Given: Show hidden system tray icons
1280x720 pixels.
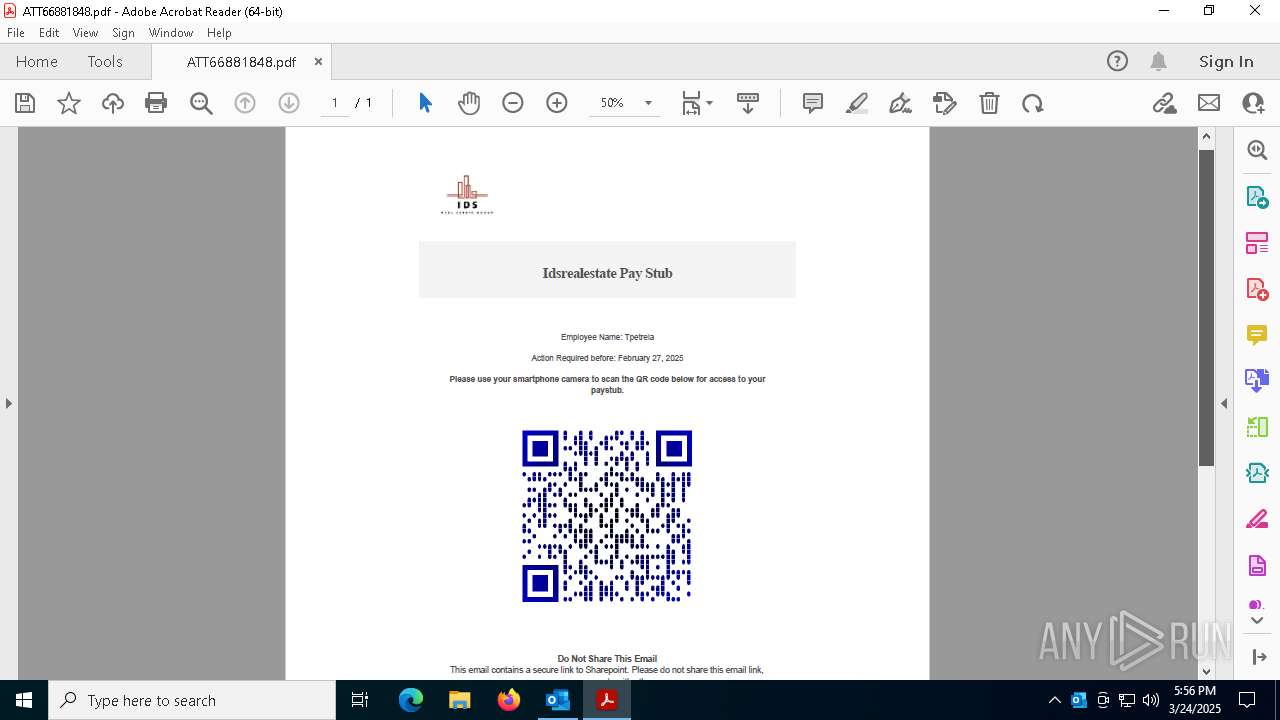Looking at the screenshot, I should (1054, 700).
